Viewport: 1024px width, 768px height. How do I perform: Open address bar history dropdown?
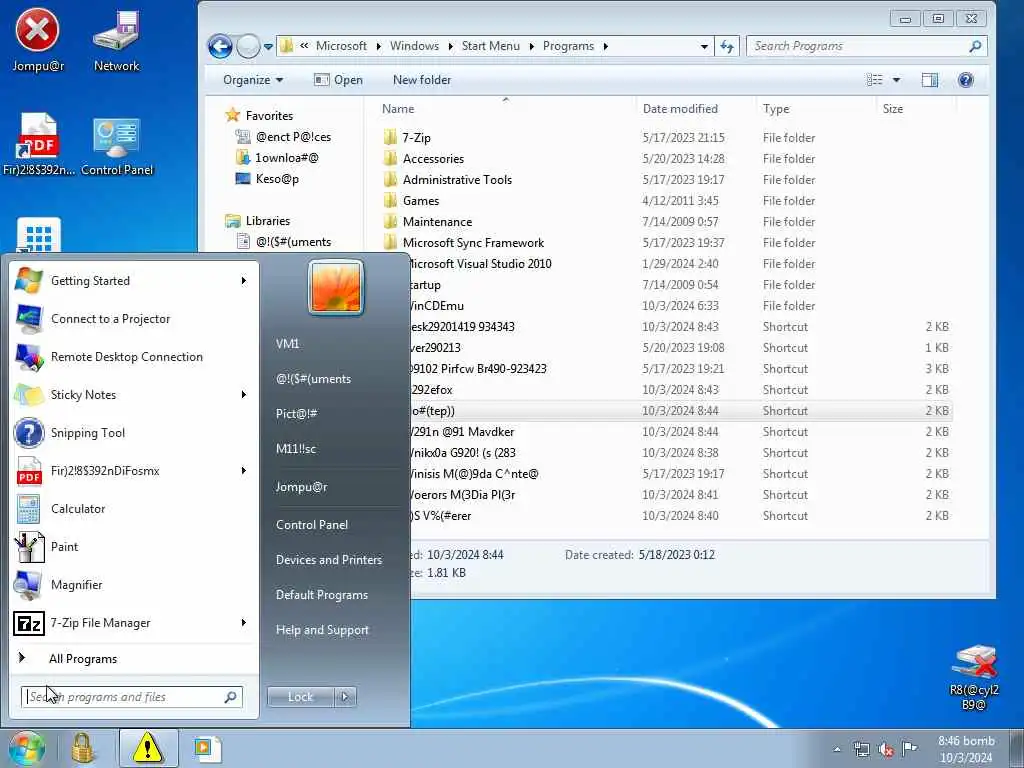click(704, 46)
